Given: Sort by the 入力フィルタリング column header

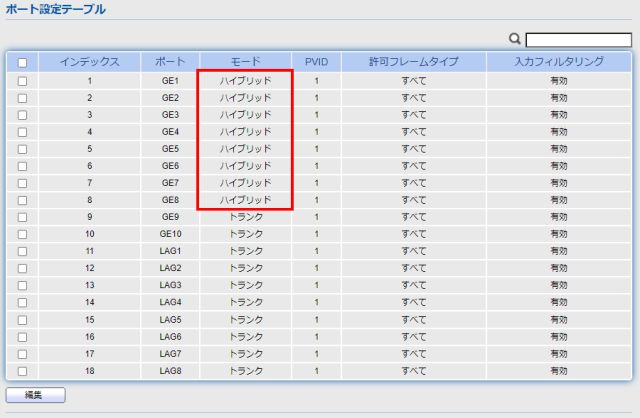Looking at the screenshot, I should 559,62.
